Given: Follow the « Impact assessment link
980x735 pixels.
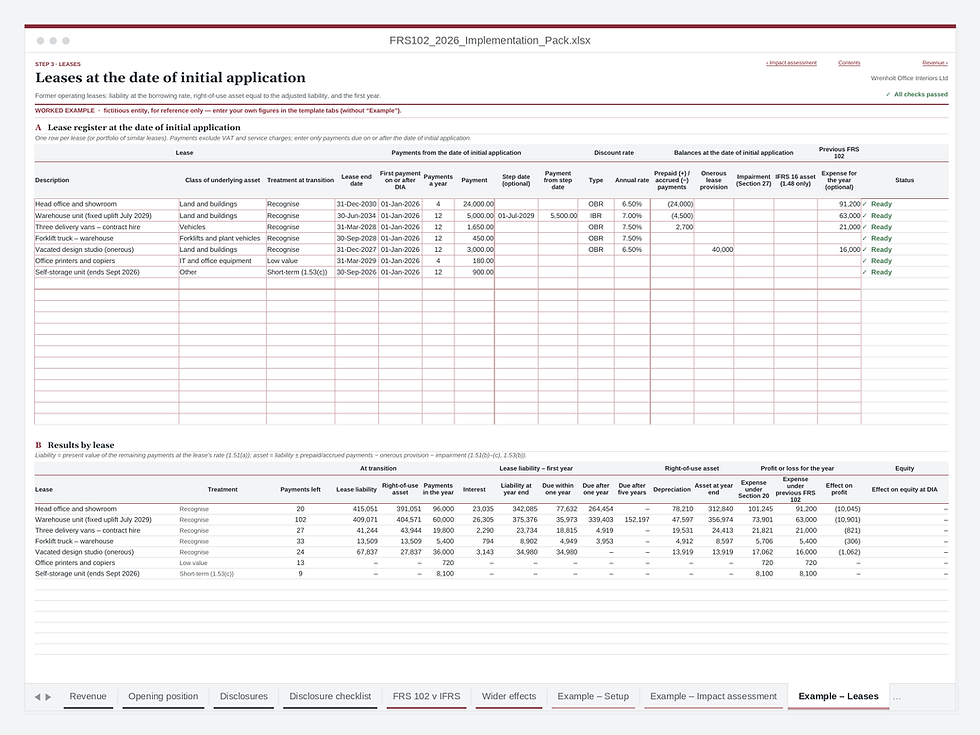Looking at the screenshot, I should (791, 62).
